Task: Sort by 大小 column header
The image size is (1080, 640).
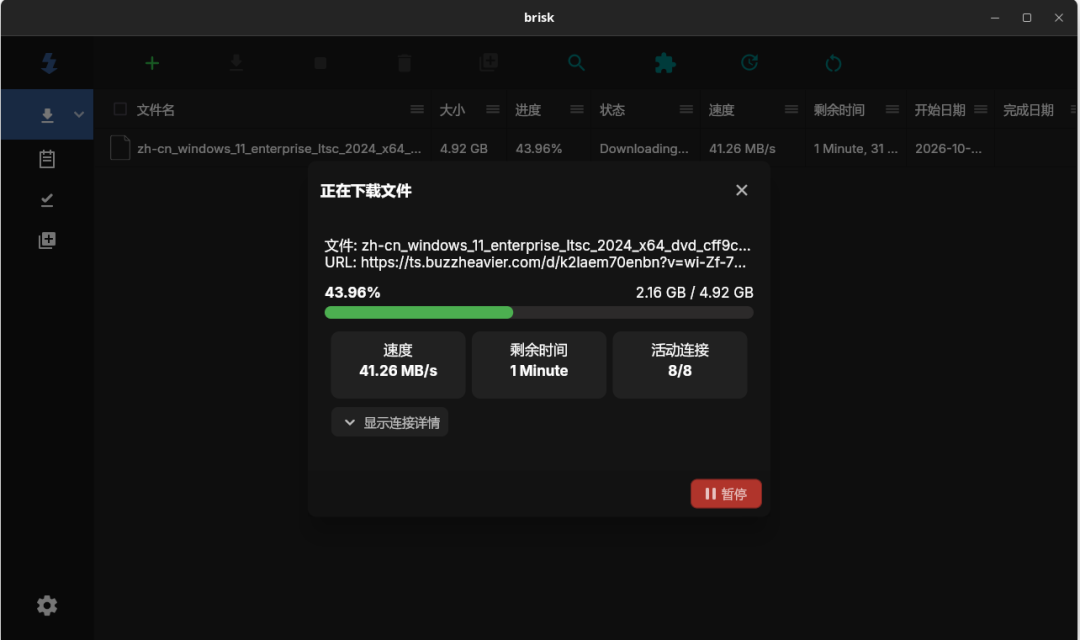Action: click(x=453, y=110)
